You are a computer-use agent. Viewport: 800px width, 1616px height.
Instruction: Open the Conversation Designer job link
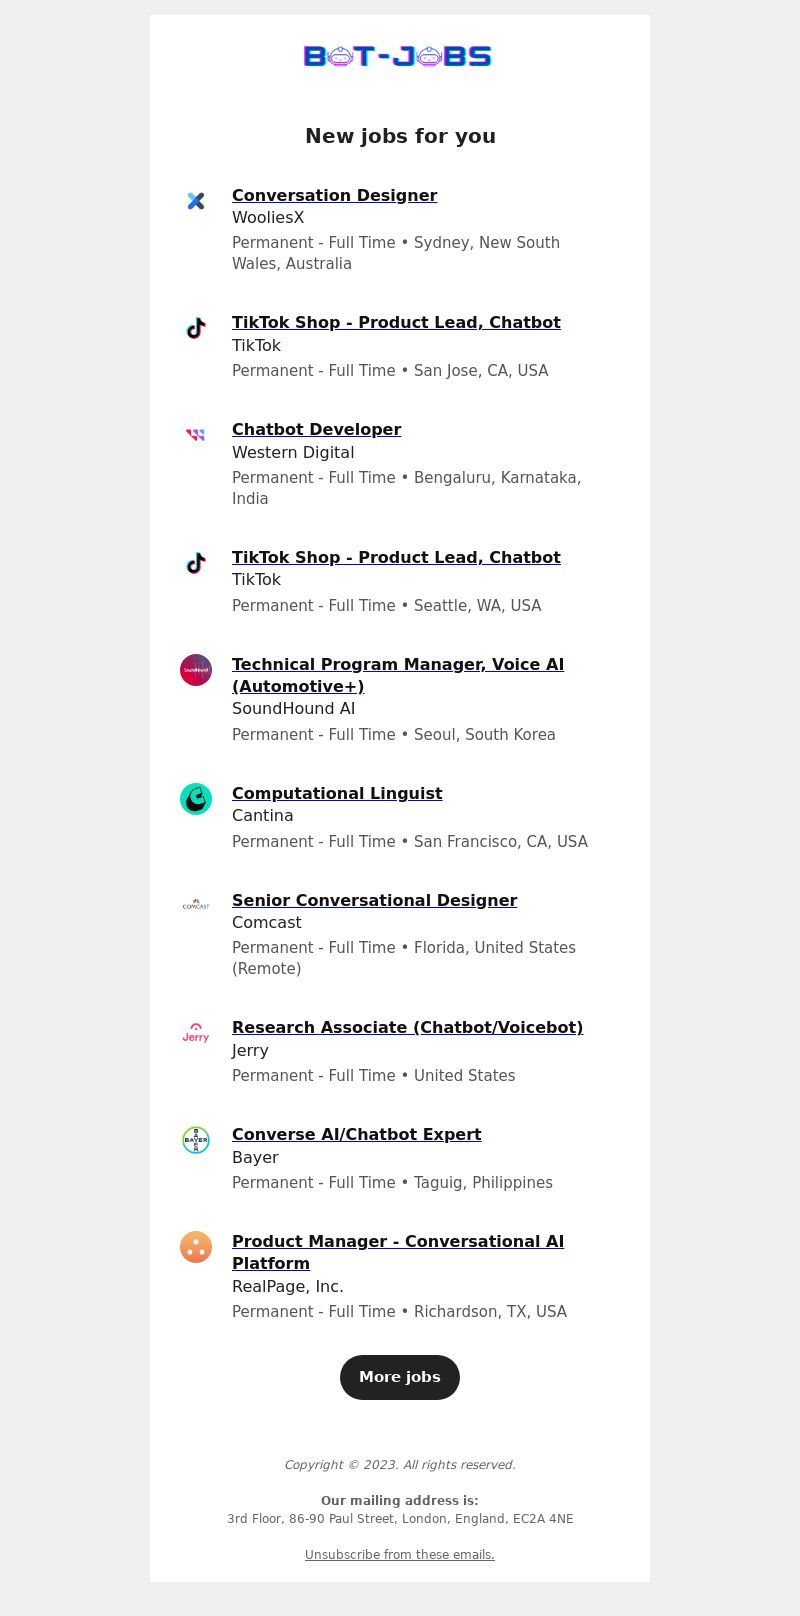click(x=334, y=195)
